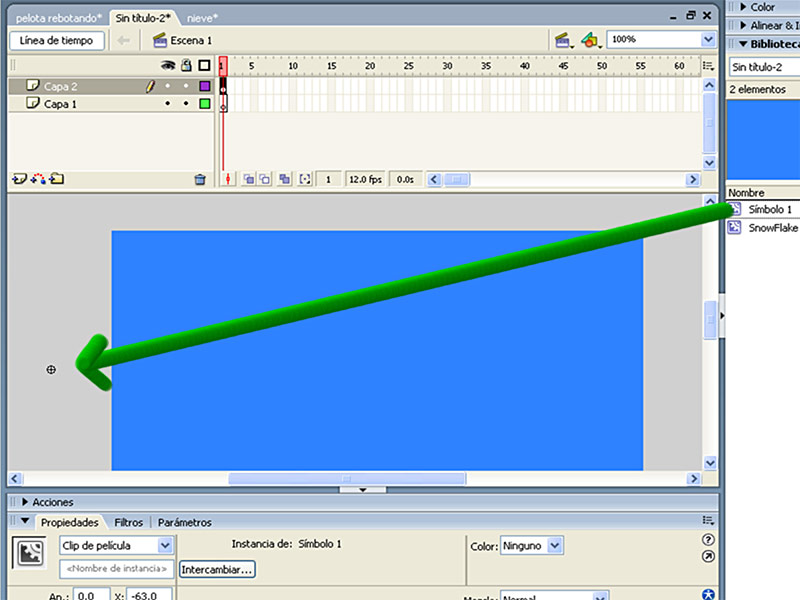Screen dimensions: 800x600
Task: Toggle visibility dot for Capa 1
Action: tap(168, 103)
